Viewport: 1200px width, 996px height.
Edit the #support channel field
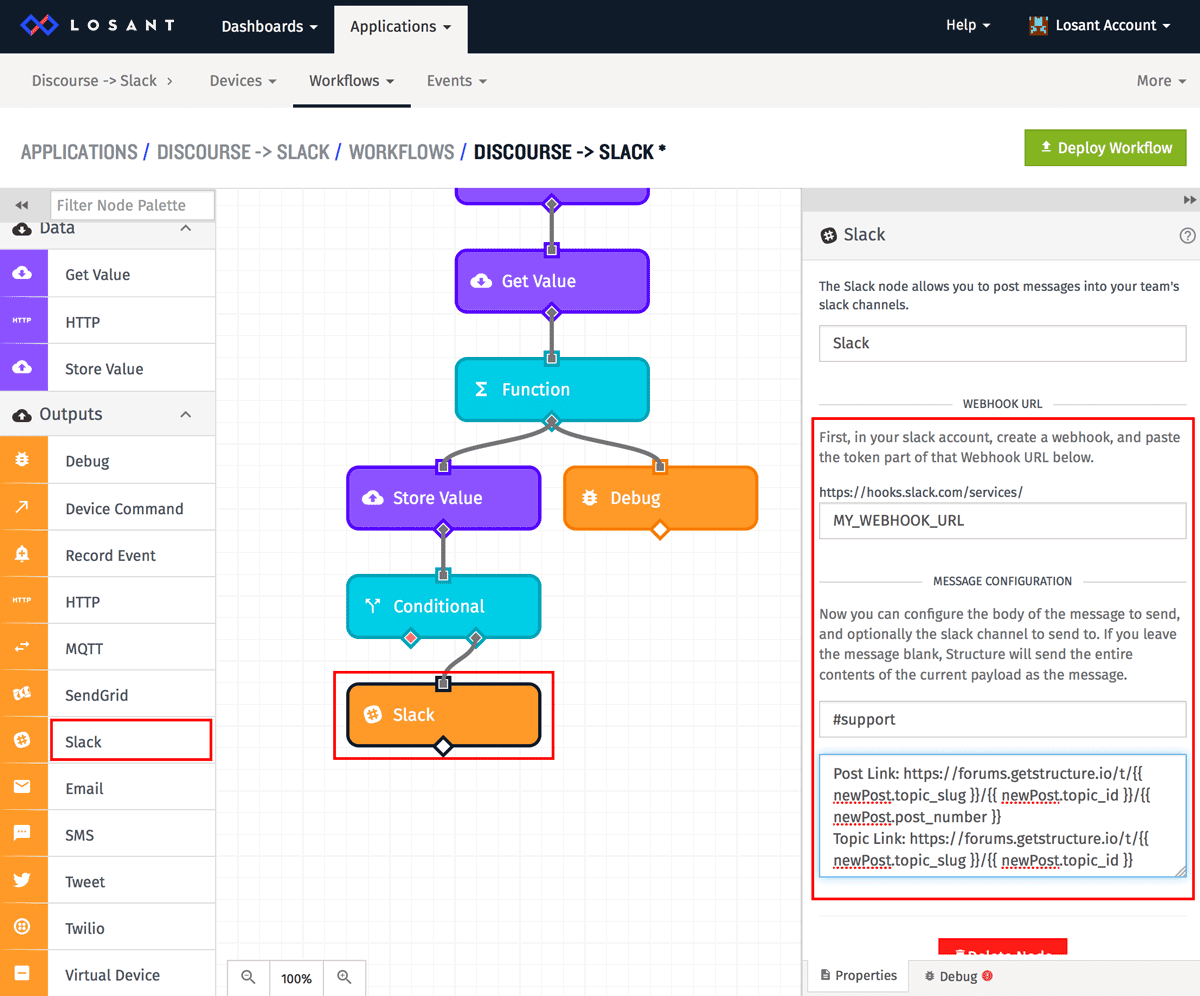point(1002,719)
